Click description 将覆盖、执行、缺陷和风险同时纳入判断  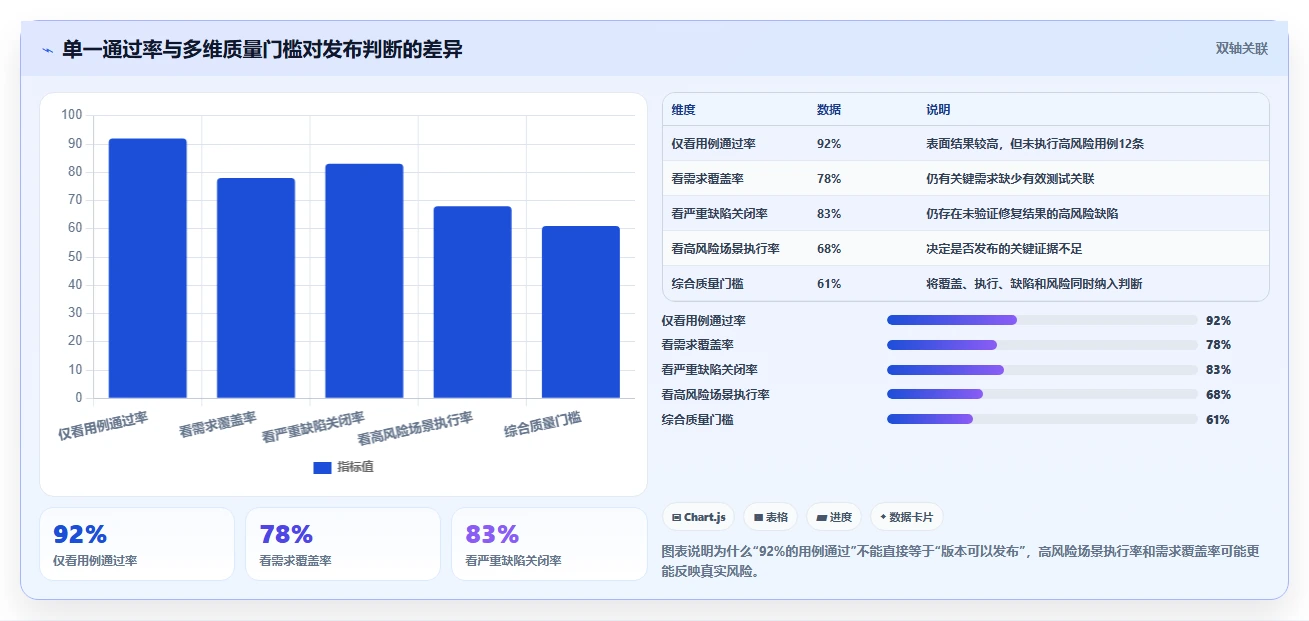point(1035,284)
